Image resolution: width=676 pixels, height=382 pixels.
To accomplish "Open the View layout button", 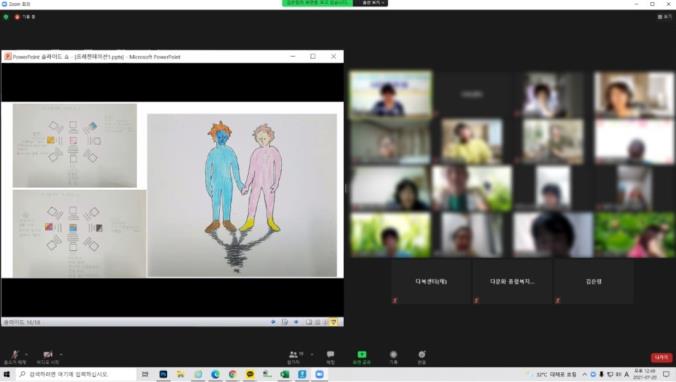I will 664,16.
